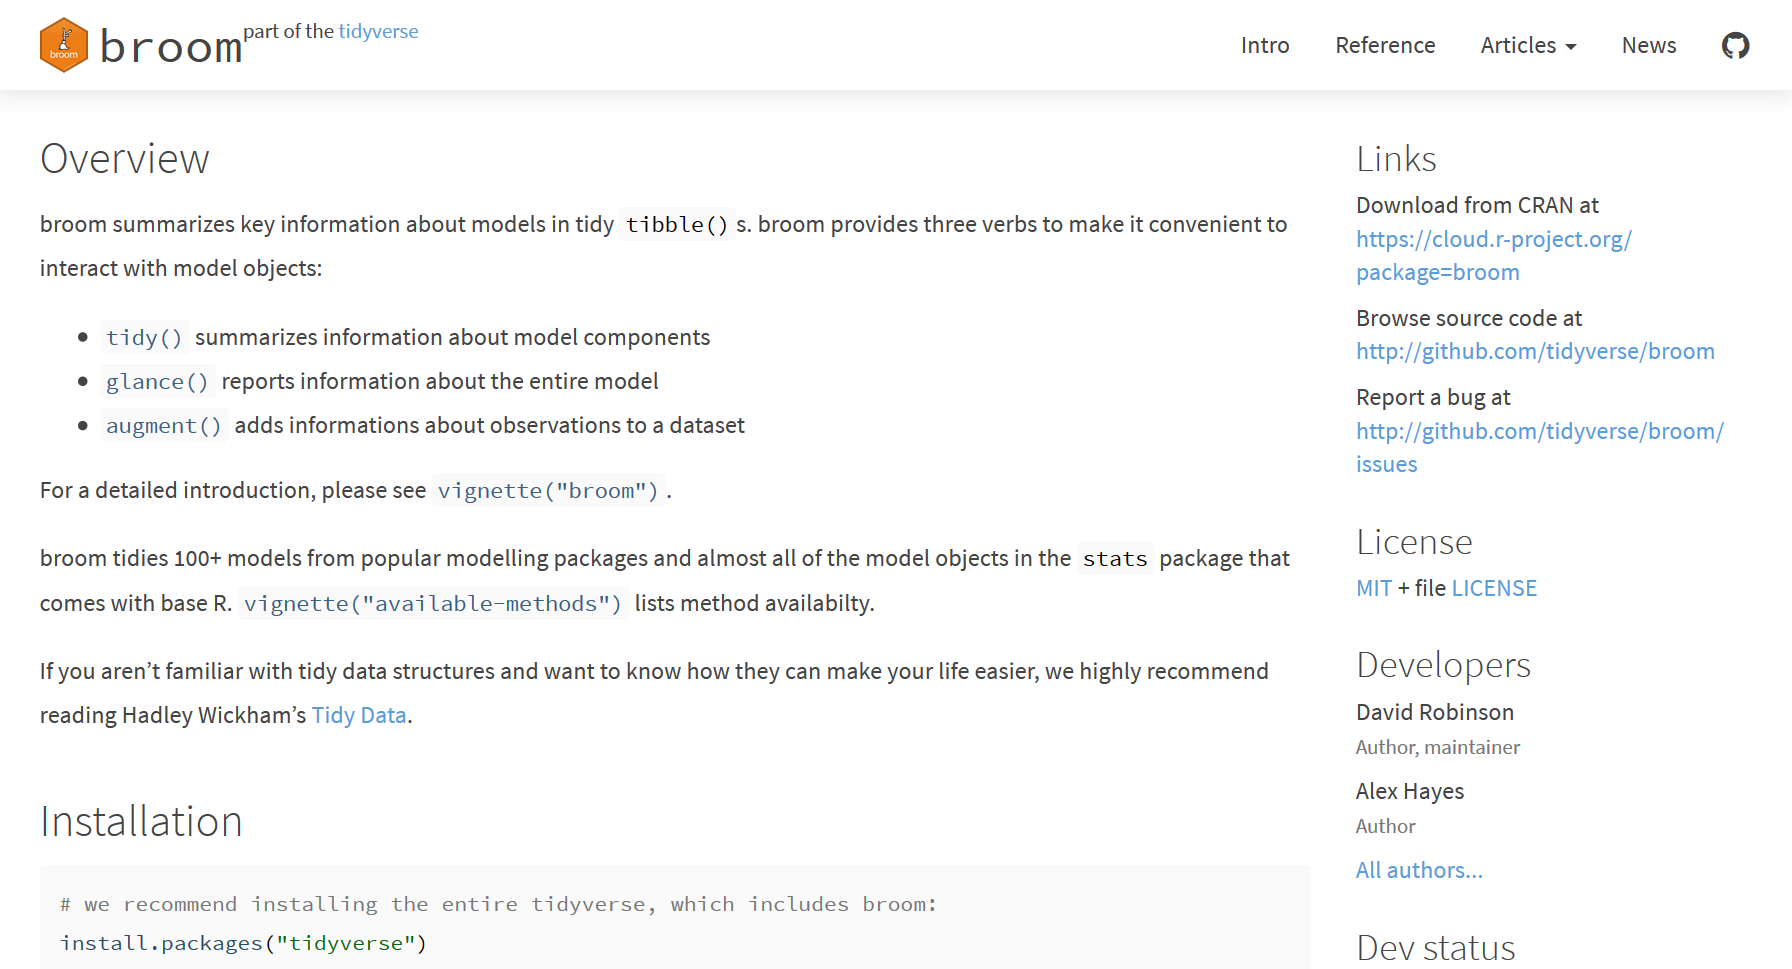Image resolution: width=1792 pixels, height=969 pixels.
Task: Open the CRAN download link
Action: (x=1493, y=255)
